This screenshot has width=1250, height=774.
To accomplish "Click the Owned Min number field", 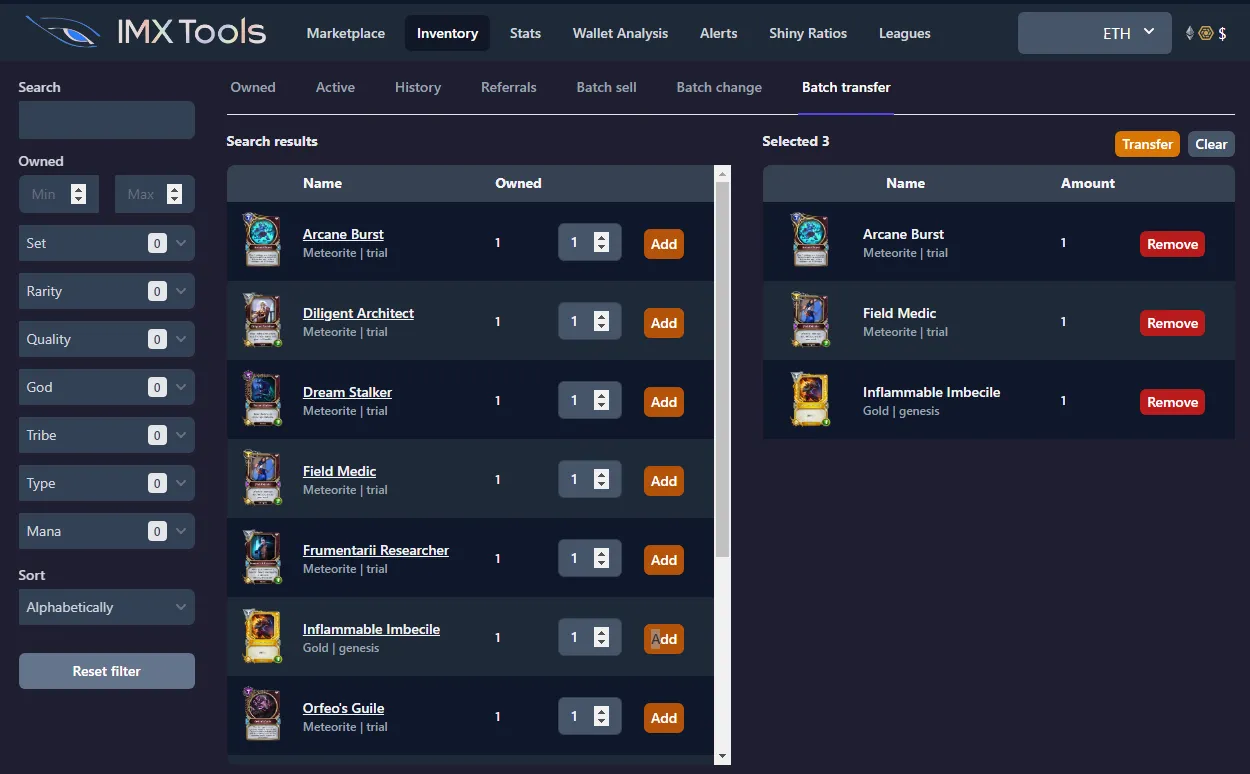I will 59,194.
